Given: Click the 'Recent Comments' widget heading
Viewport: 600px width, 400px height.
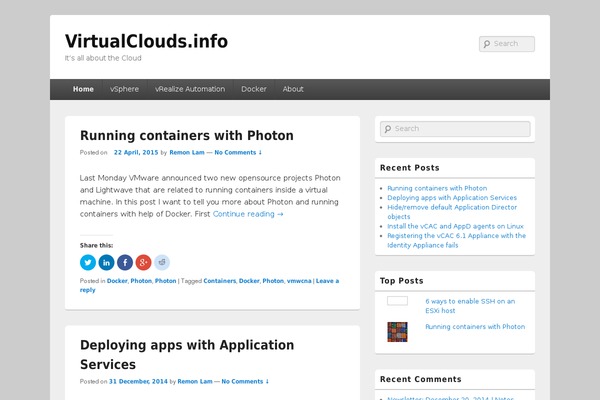Looking at the screenshot, I should click(421, 379).
